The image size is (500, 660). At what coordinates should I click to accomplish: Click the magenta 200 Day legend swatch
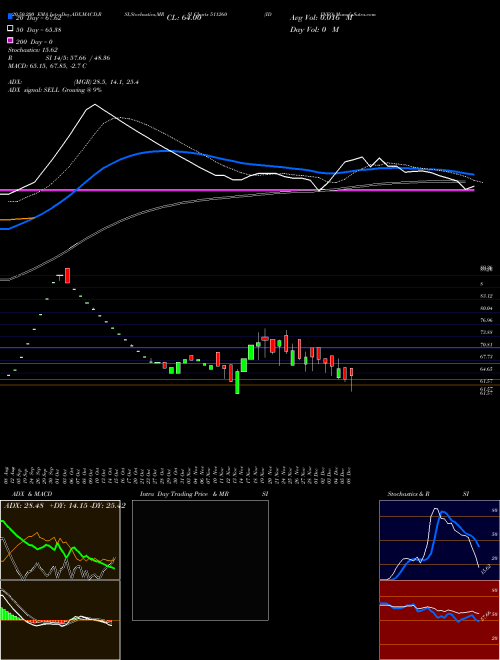coord(10,41)
